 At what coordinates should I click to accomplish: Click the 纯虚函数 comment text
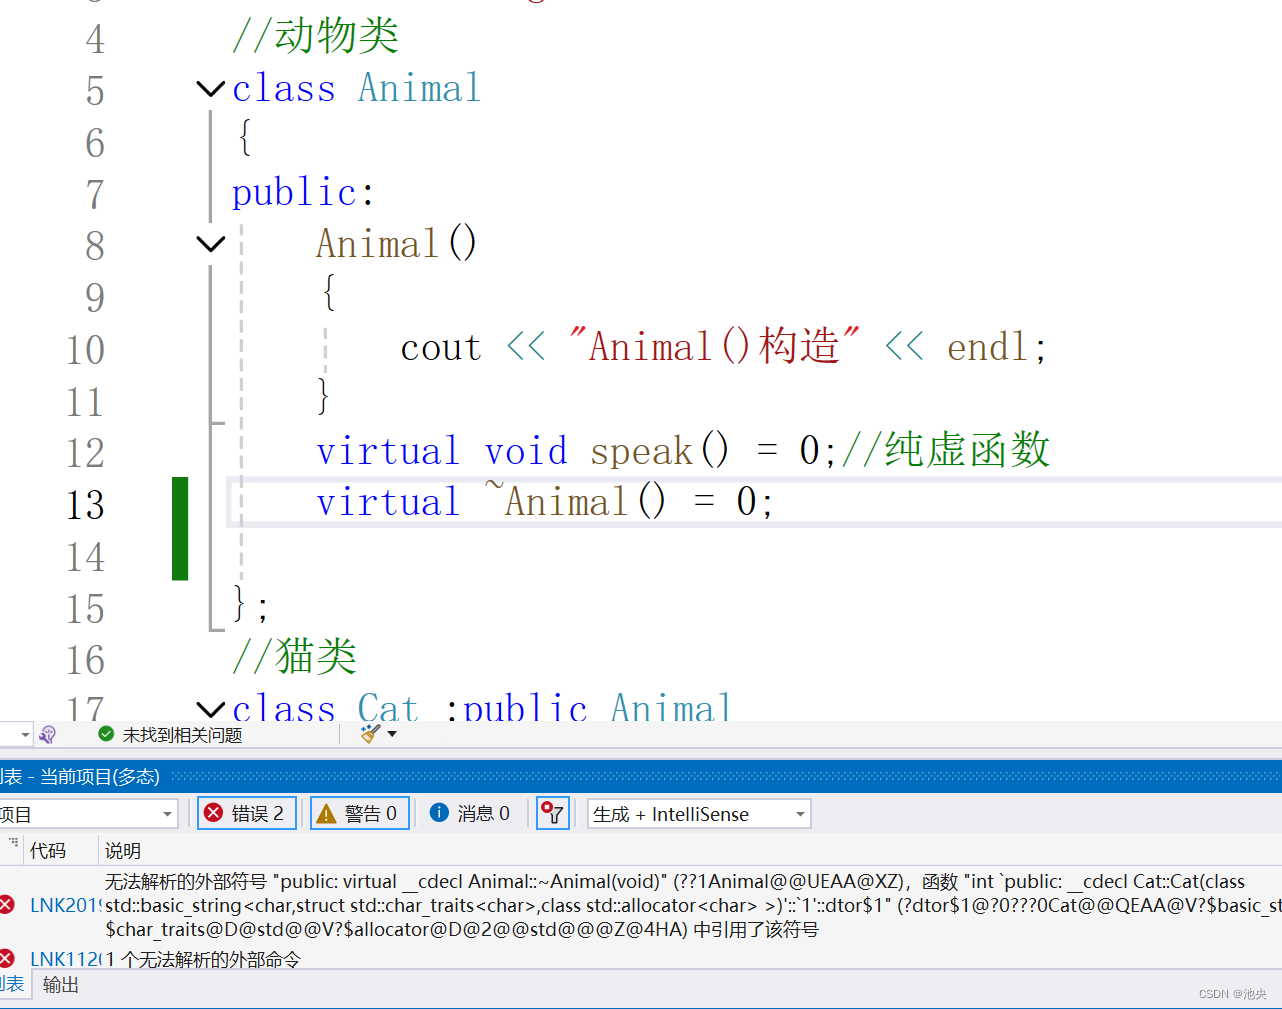(x=967, y=450)
